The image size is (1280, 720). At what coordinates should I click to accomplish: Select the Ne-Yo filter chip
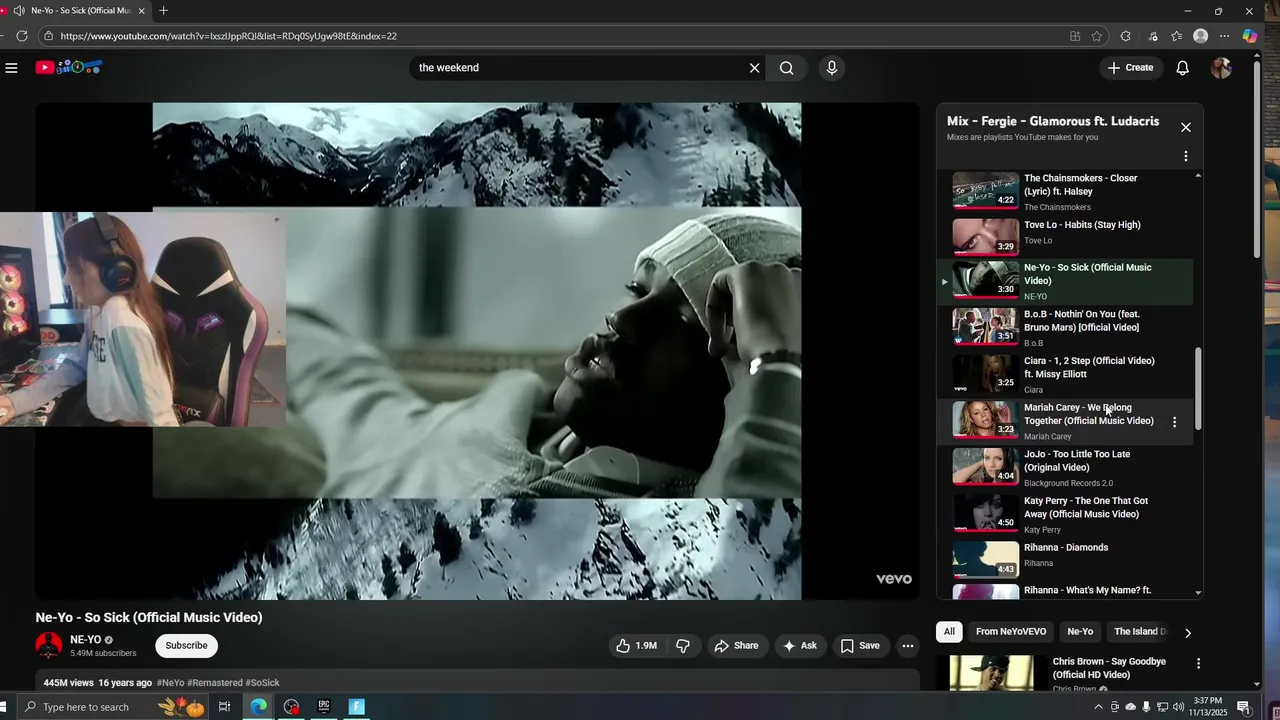pyautogui.click(x=1080, y=632)
